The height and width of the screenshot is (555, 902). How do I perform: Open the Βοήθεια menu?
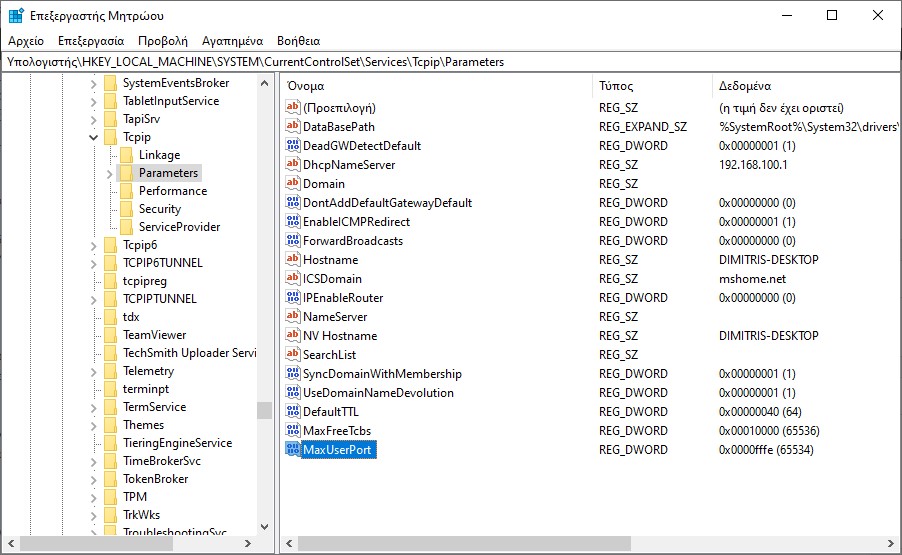coord(299,41)
